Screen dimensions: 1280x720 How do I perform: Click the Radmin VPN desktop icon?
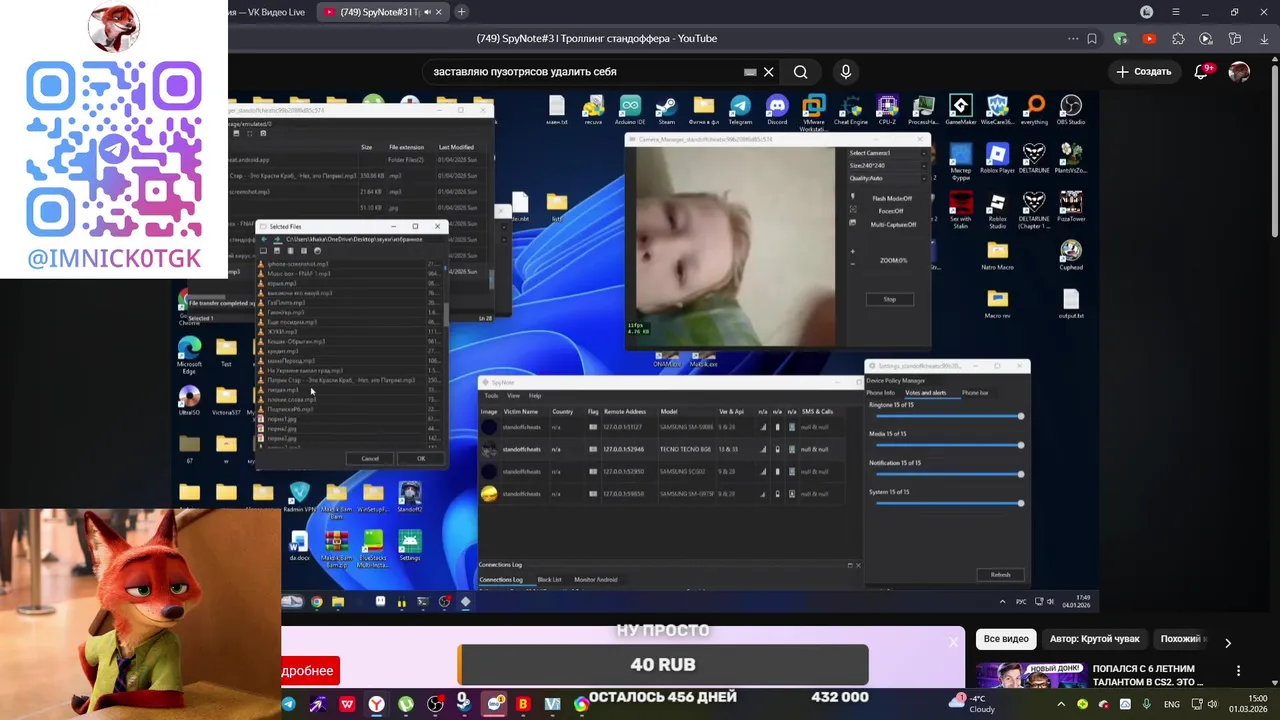299,496
